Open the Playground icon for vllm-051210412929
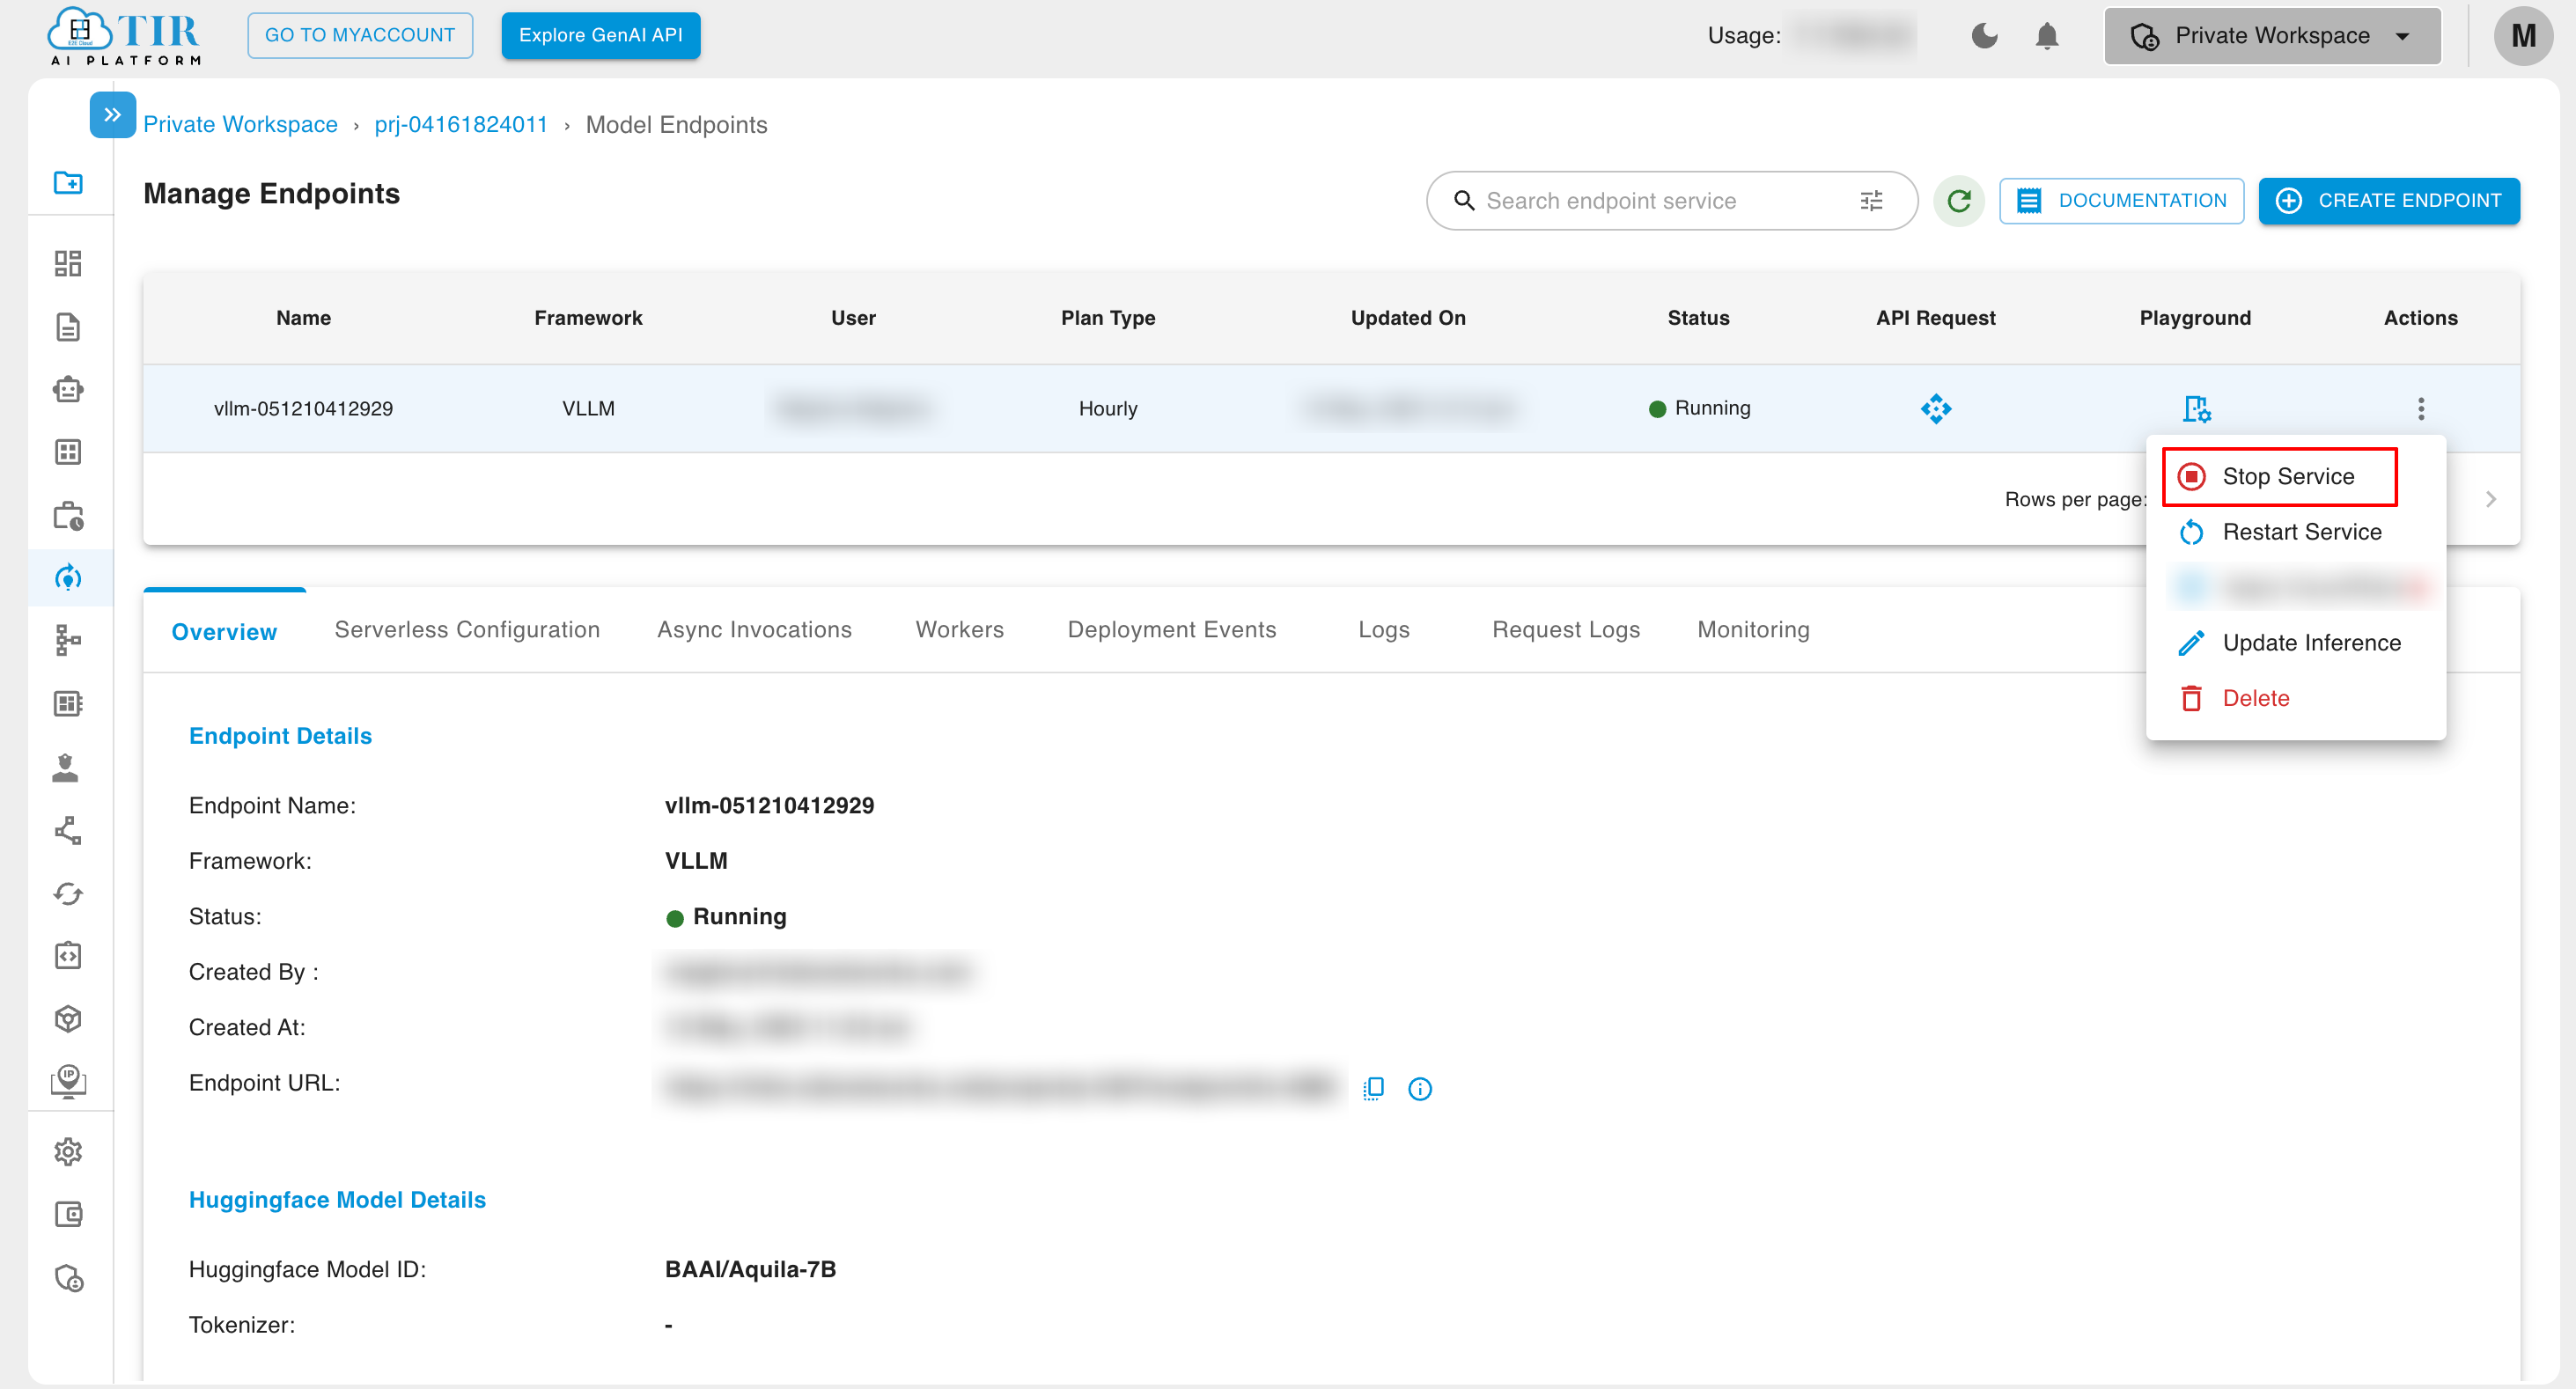The image size is (2576, 1389). (x=2195, y=408)
